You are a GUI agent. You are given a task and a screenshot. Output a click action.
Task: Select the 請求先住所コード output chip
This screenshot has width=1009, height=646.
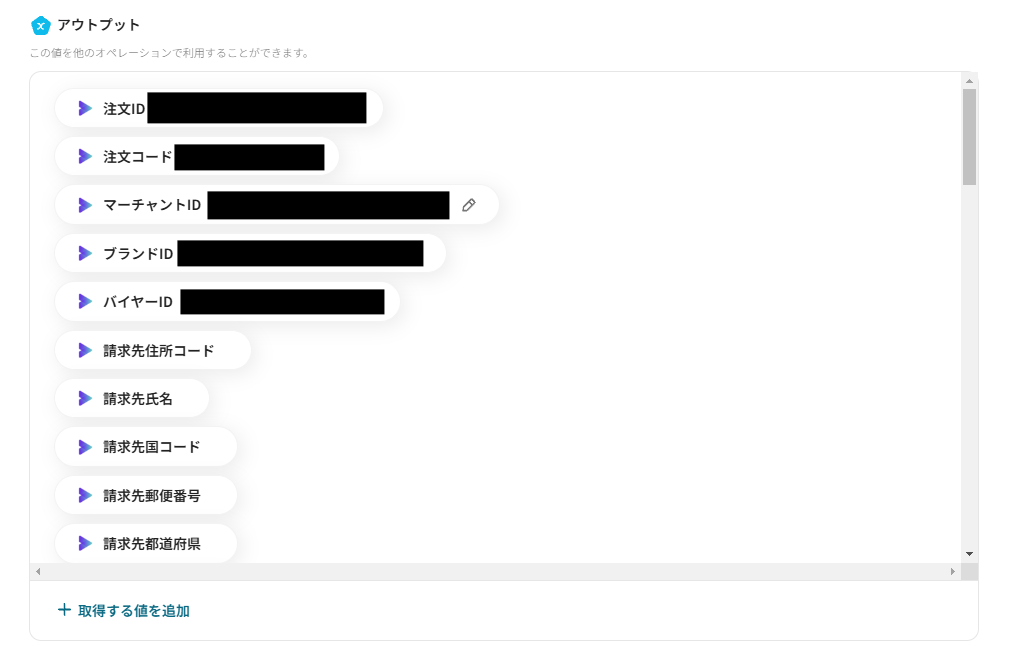tap(153, 351)
